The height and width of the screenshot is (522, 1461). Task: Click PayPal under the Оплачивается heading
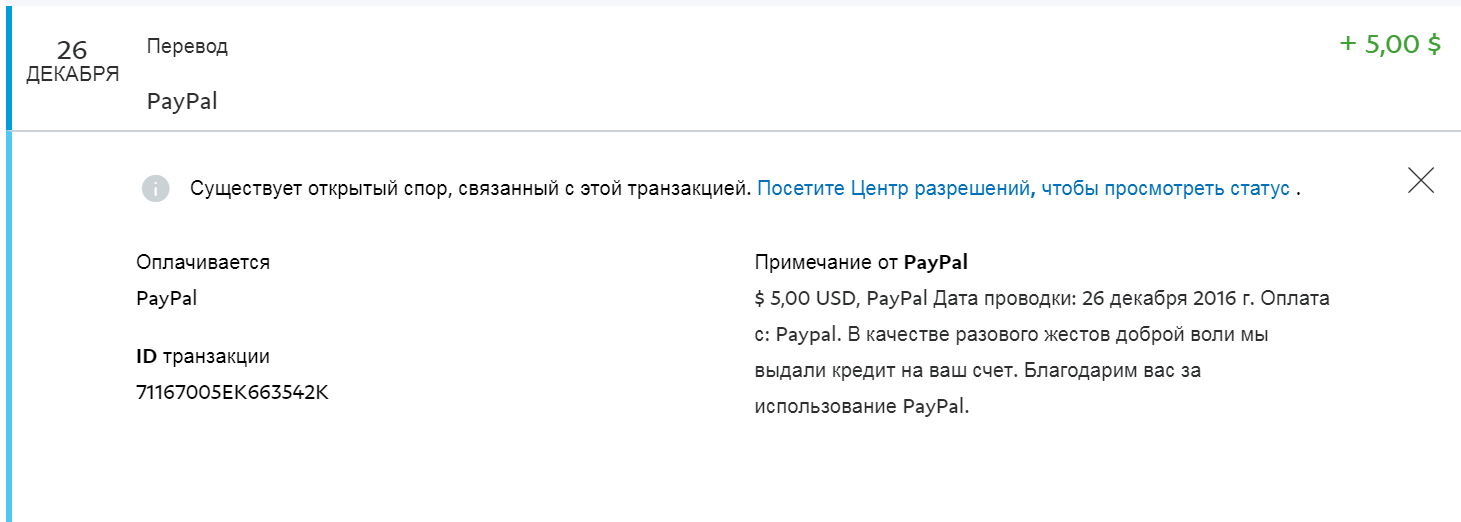(167, 298)
